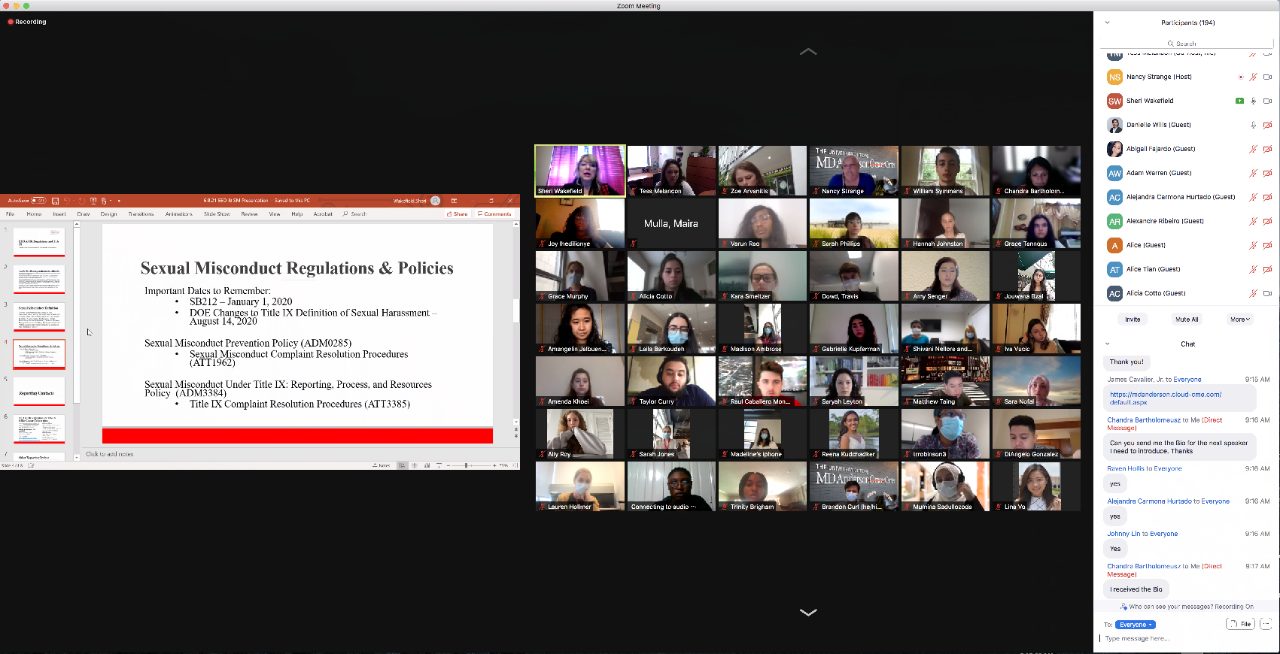Toggle Danielle Wills's camera icon
Screen dimensions: 1280x654
(x=1267, y=125)
